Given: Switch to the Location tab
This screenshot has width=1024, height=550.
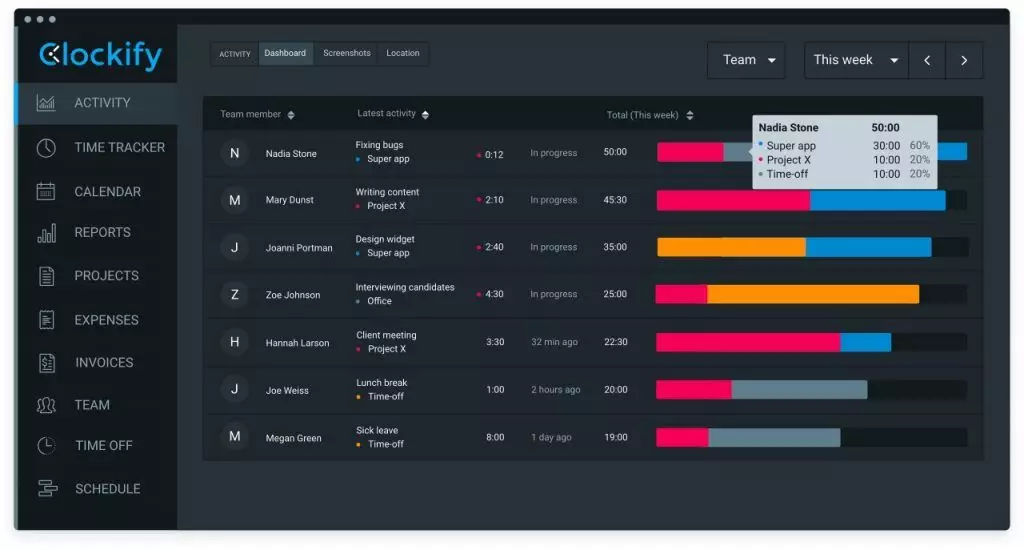Looking at the screenshot, I should click(403, 54).
